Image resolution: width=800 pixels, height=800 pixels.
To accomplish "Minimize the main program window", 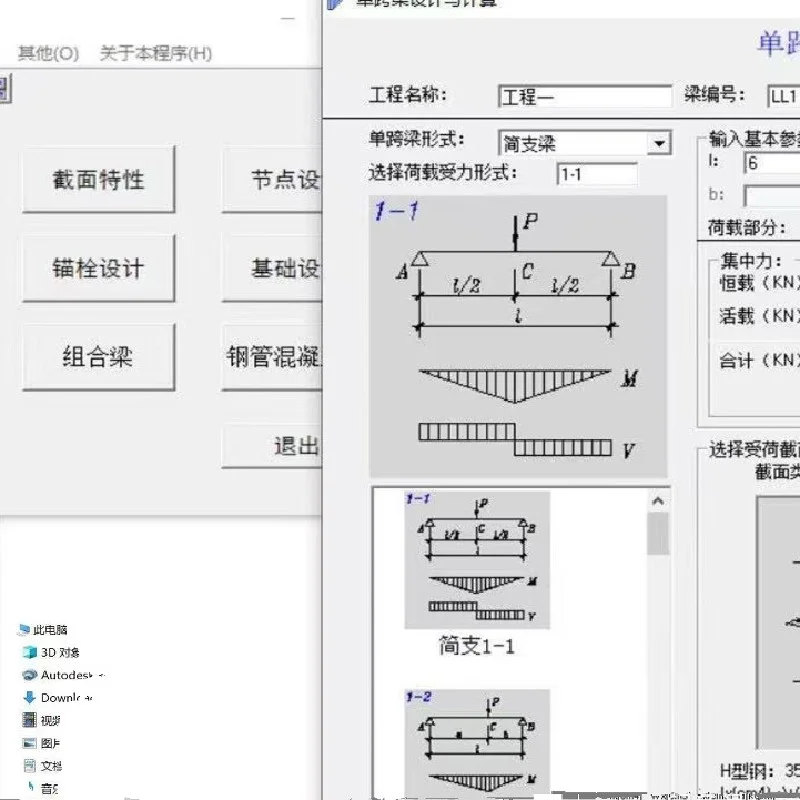I will click(288, 18).
